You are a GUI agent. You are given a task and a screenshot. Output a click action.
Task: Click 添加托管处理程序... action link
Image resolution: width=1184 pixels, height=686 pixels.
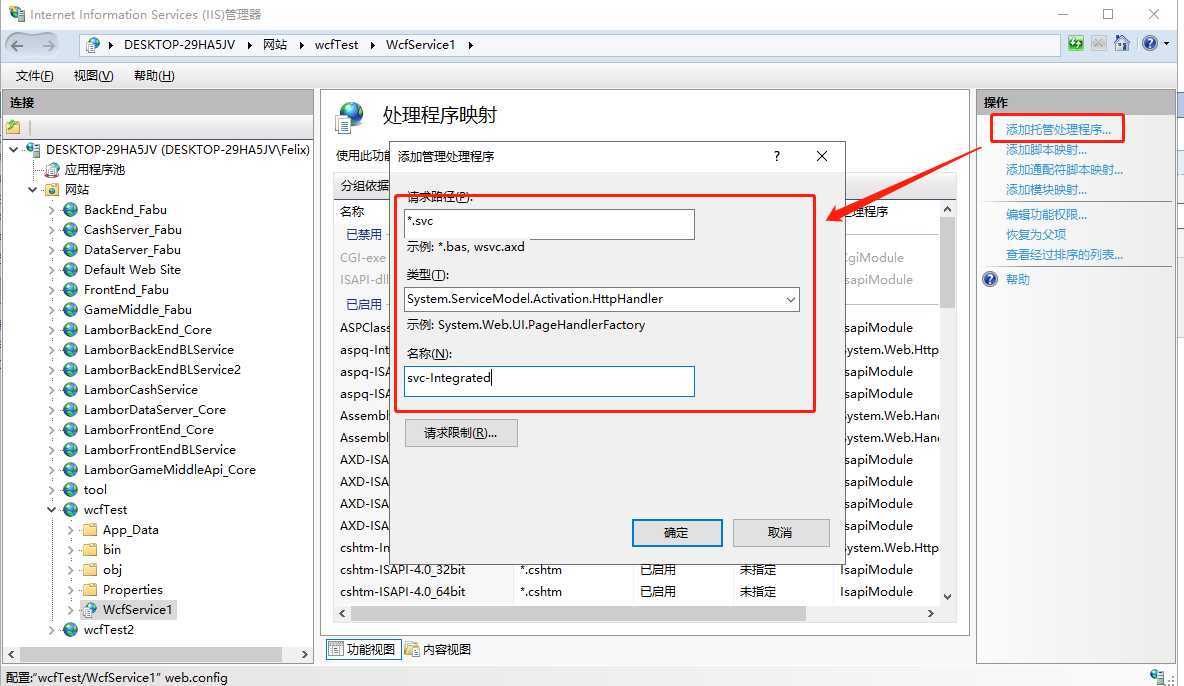tap(1058, 129)
